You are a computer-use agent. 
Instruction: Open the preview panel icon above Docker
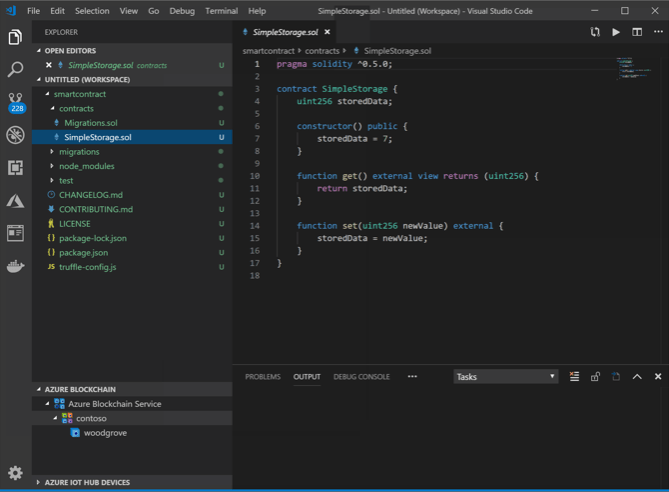pyautogui.click(x=15, y=233)
